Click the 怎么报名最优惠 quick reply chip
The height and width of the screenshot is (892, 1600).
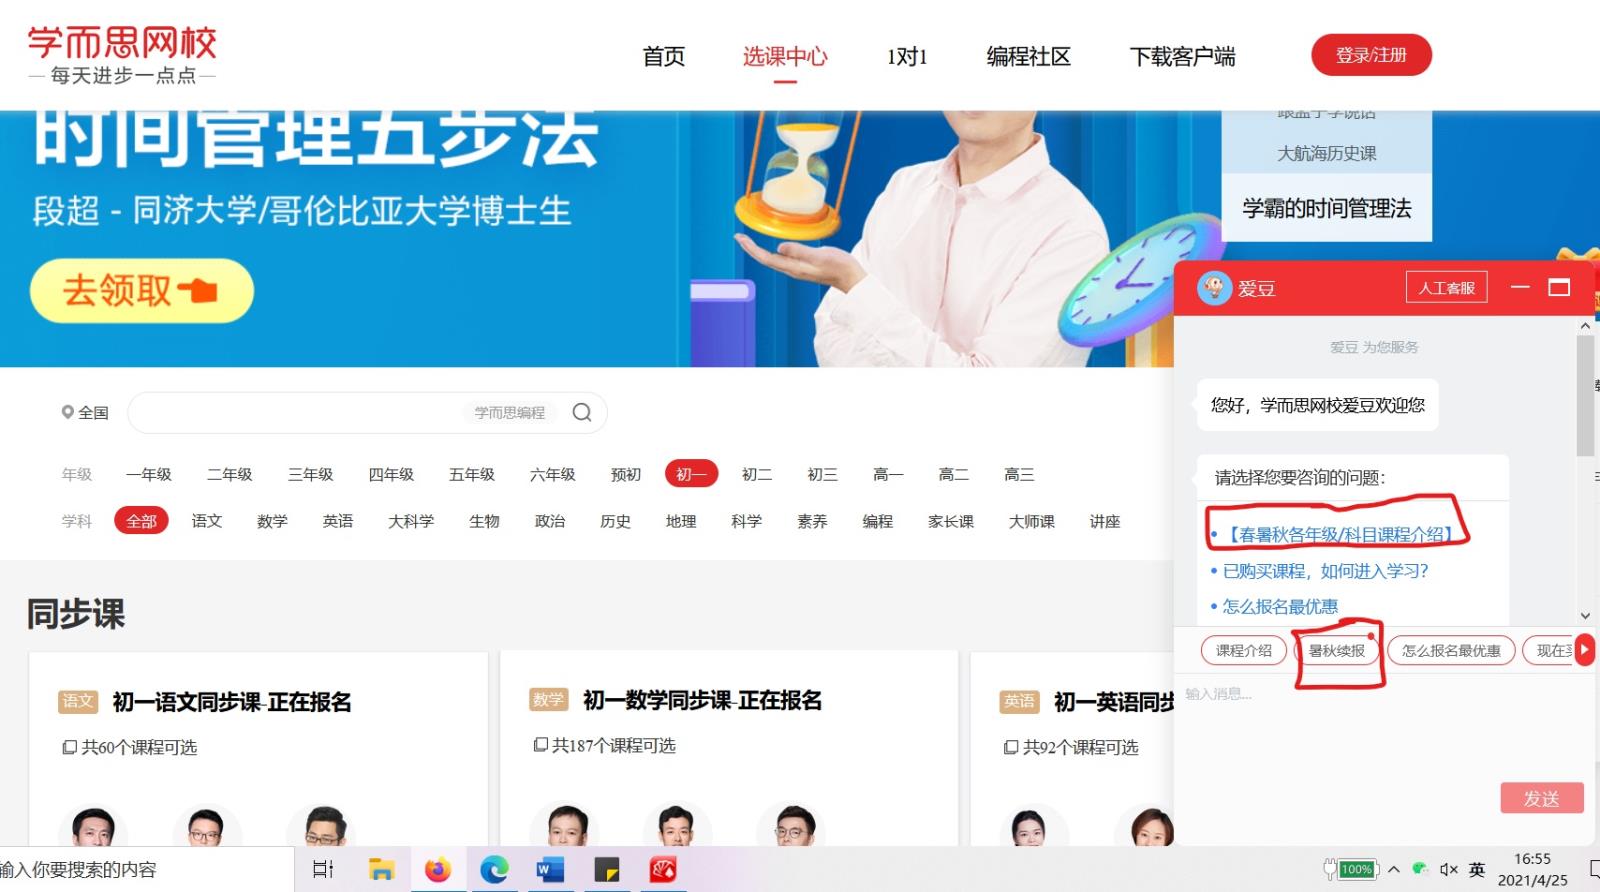coord(1451,650)
